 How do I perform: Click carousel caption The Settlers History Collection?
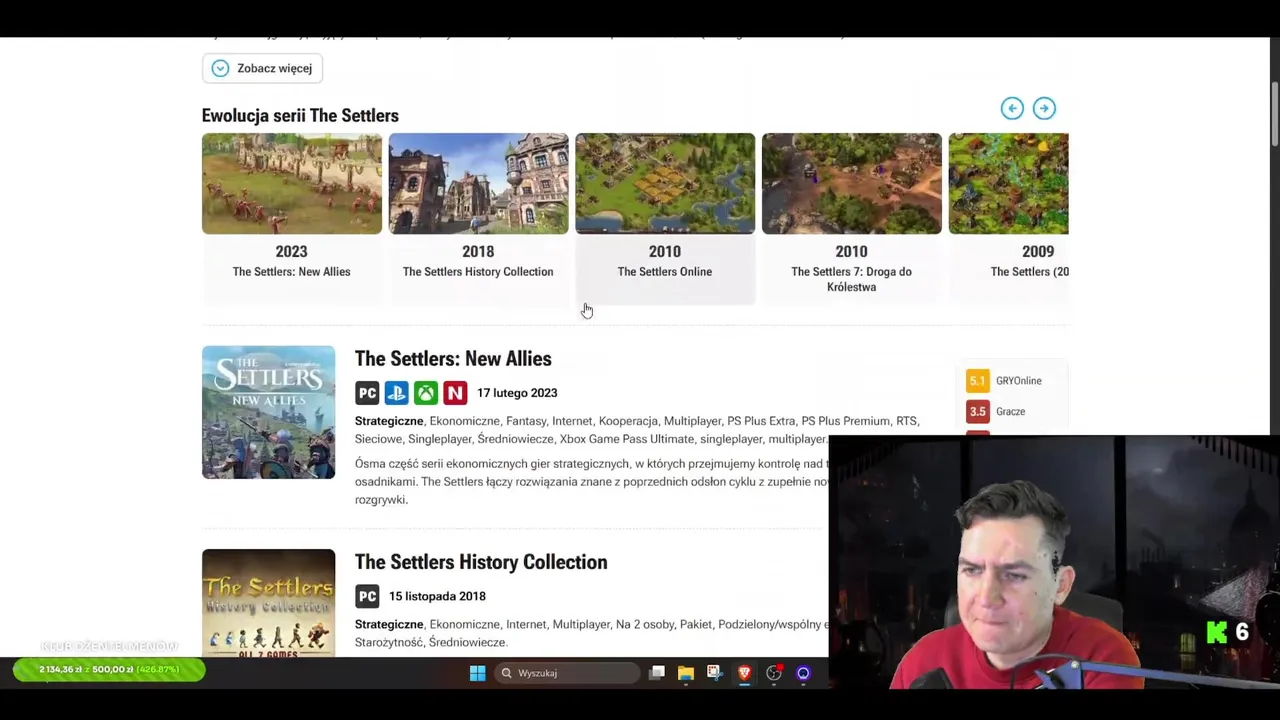pos(478,272)
